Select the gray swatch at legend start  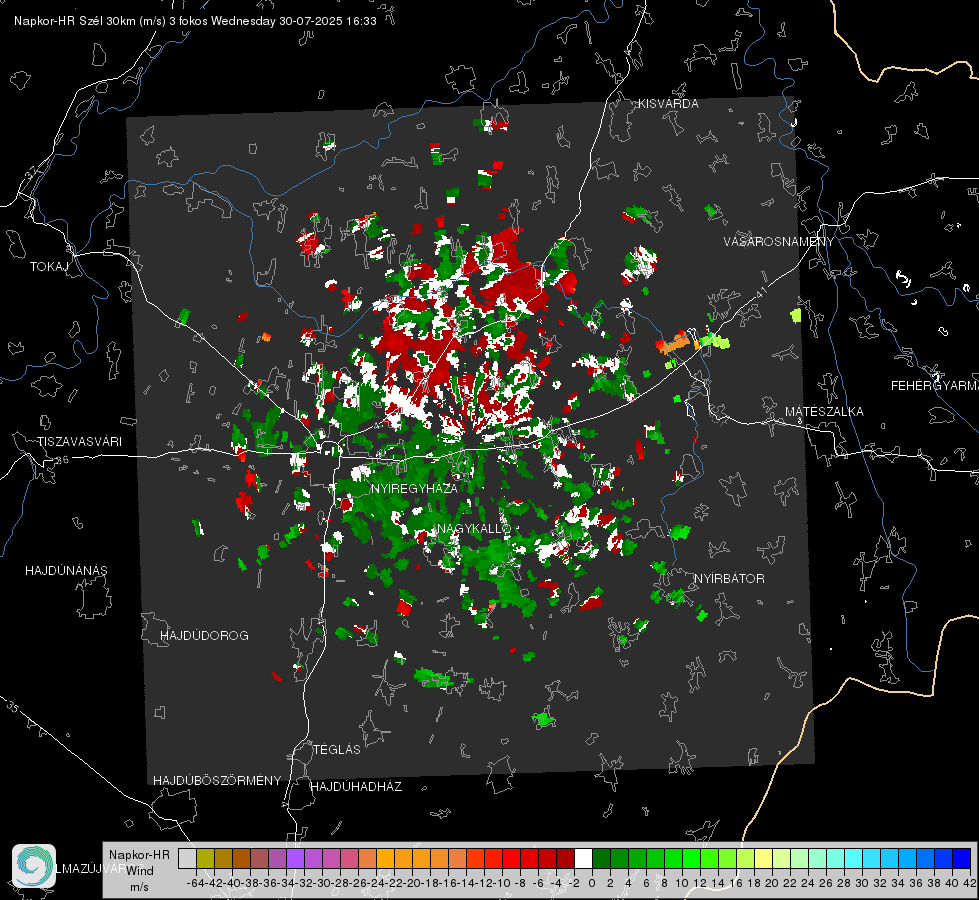click(x=187, y=858)
